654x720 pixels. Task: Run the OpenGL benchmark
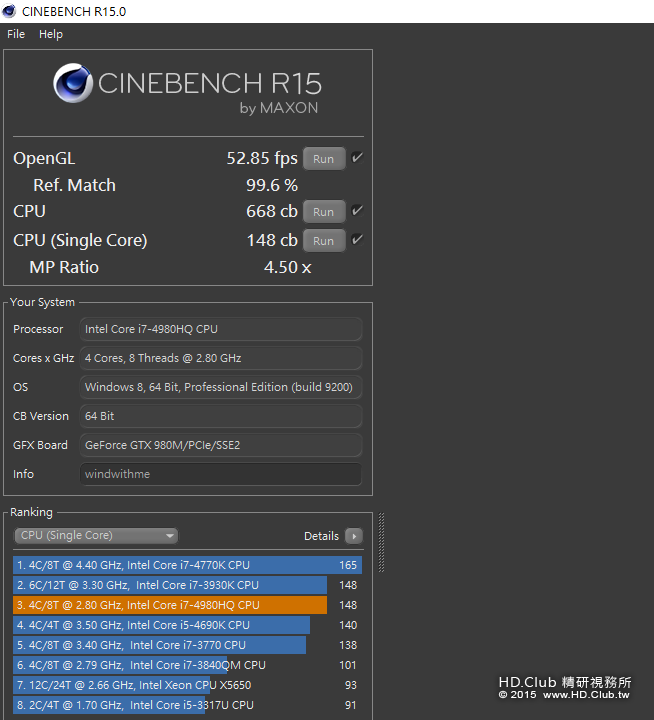324,159
